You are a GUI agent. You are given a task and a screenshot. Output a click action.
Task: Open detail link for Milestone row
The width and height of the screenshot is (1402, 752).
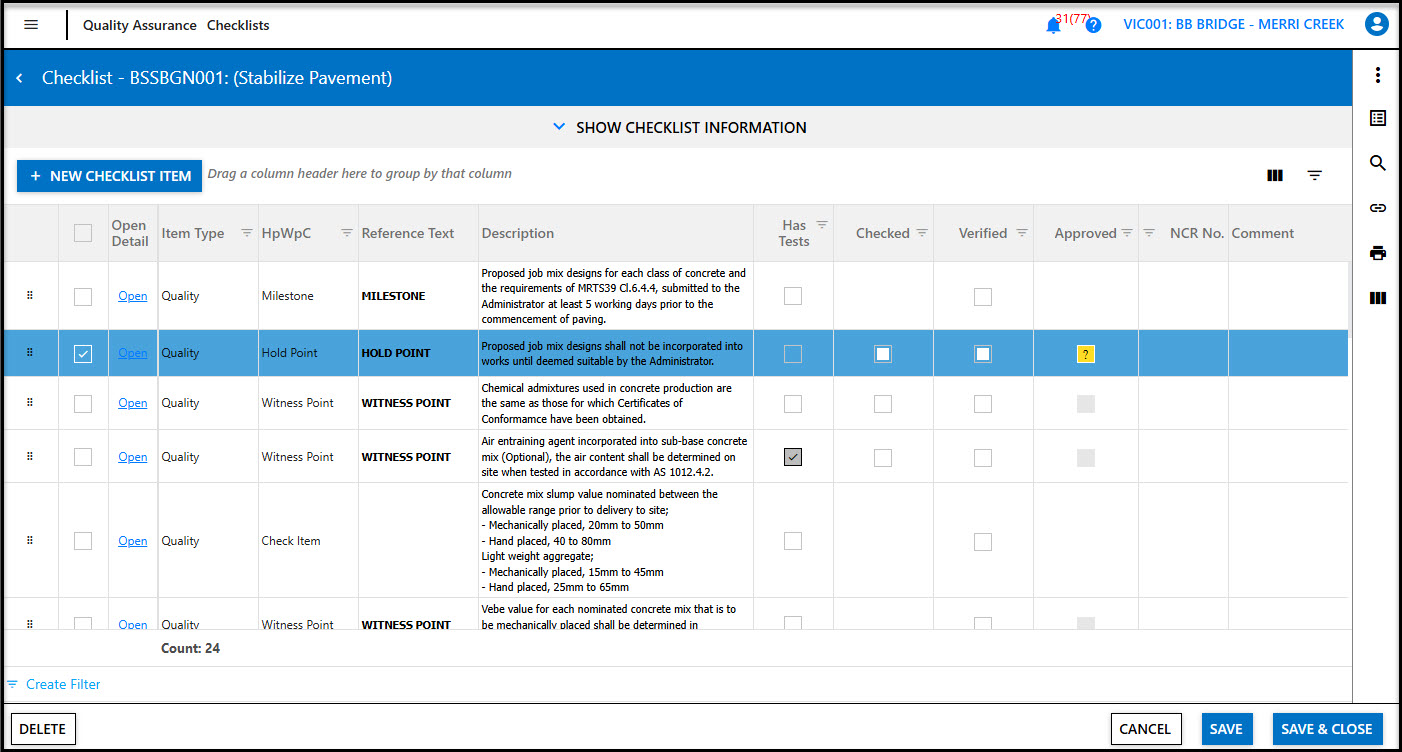coord(133,296)
